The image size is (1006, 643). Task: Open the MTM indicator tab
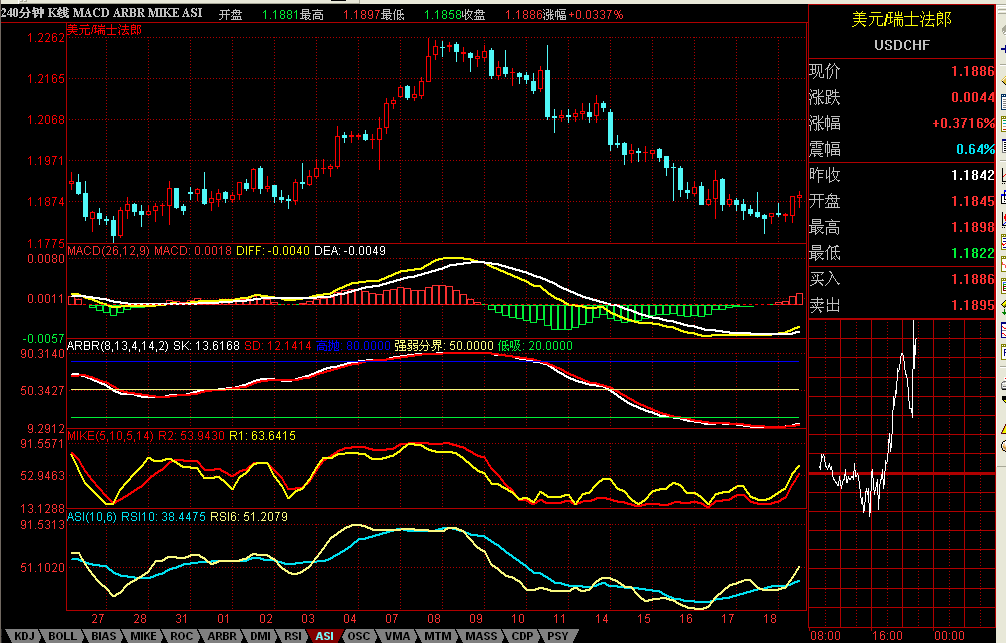437,635
